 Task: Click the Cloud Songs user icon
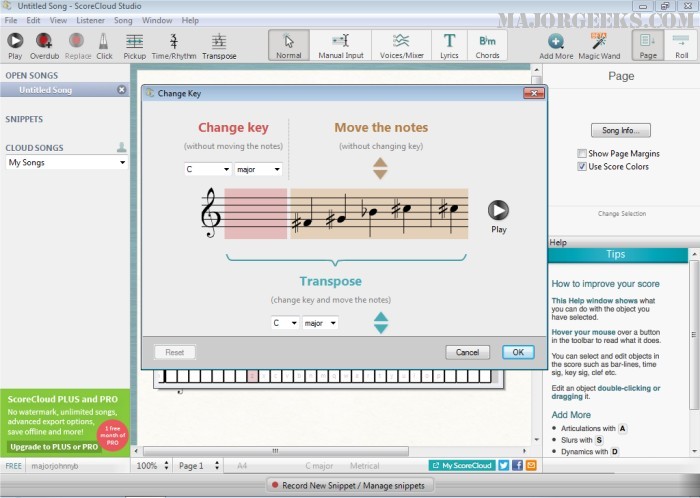coord(121,147)
